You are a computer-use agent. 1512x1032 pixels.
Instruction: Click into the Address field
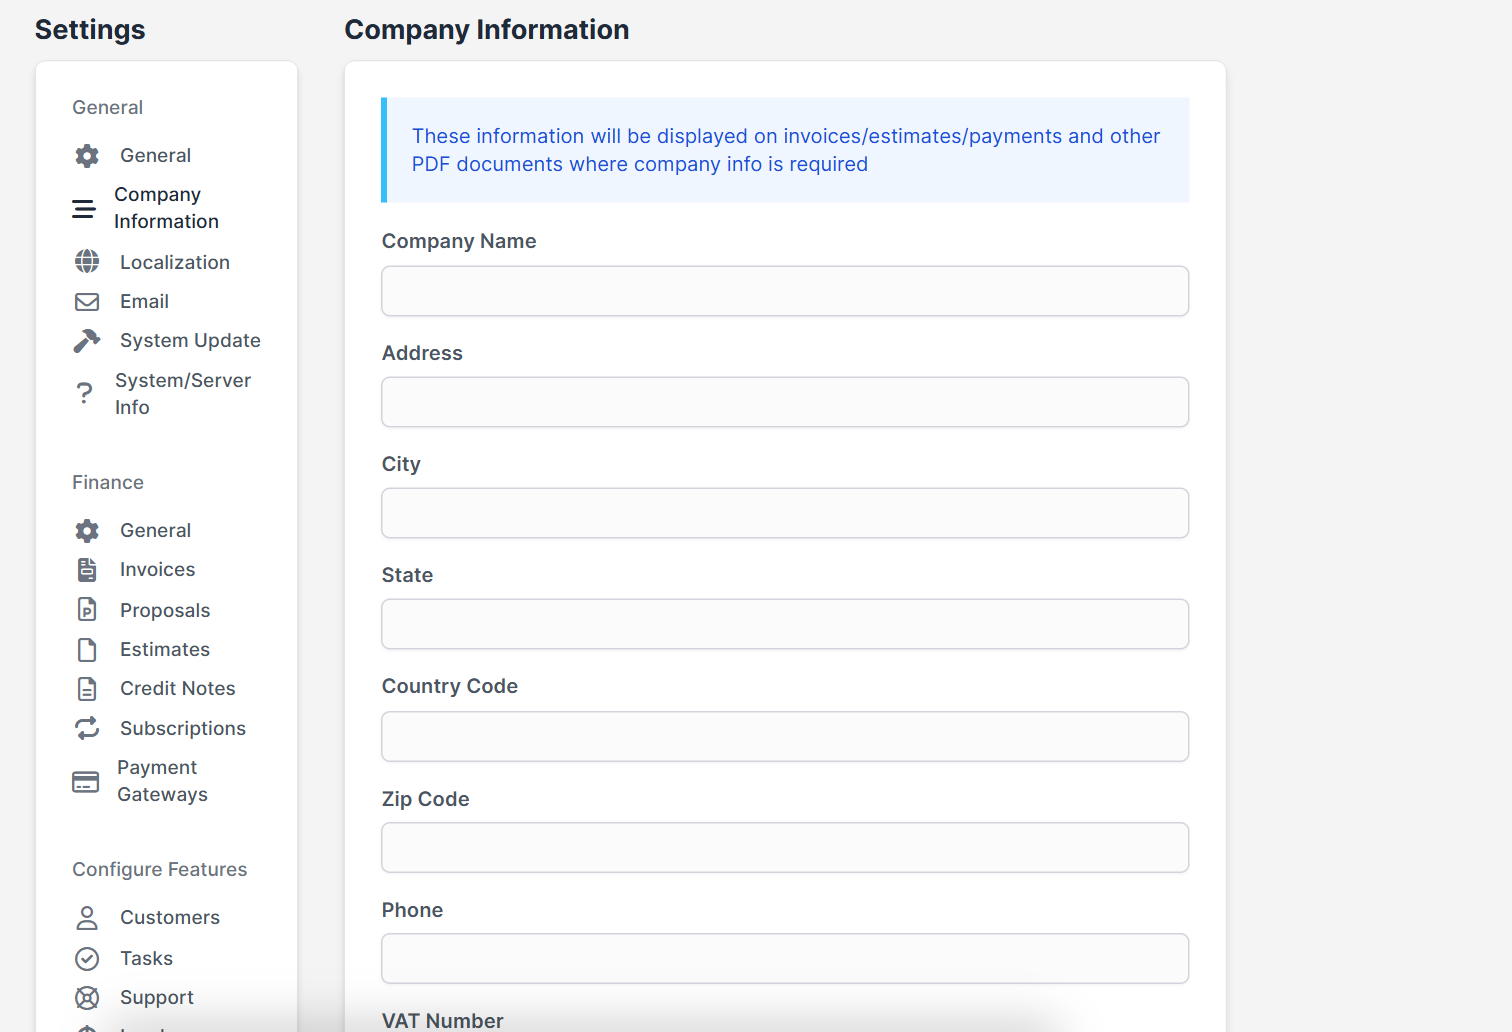click(x=785, y=402)
